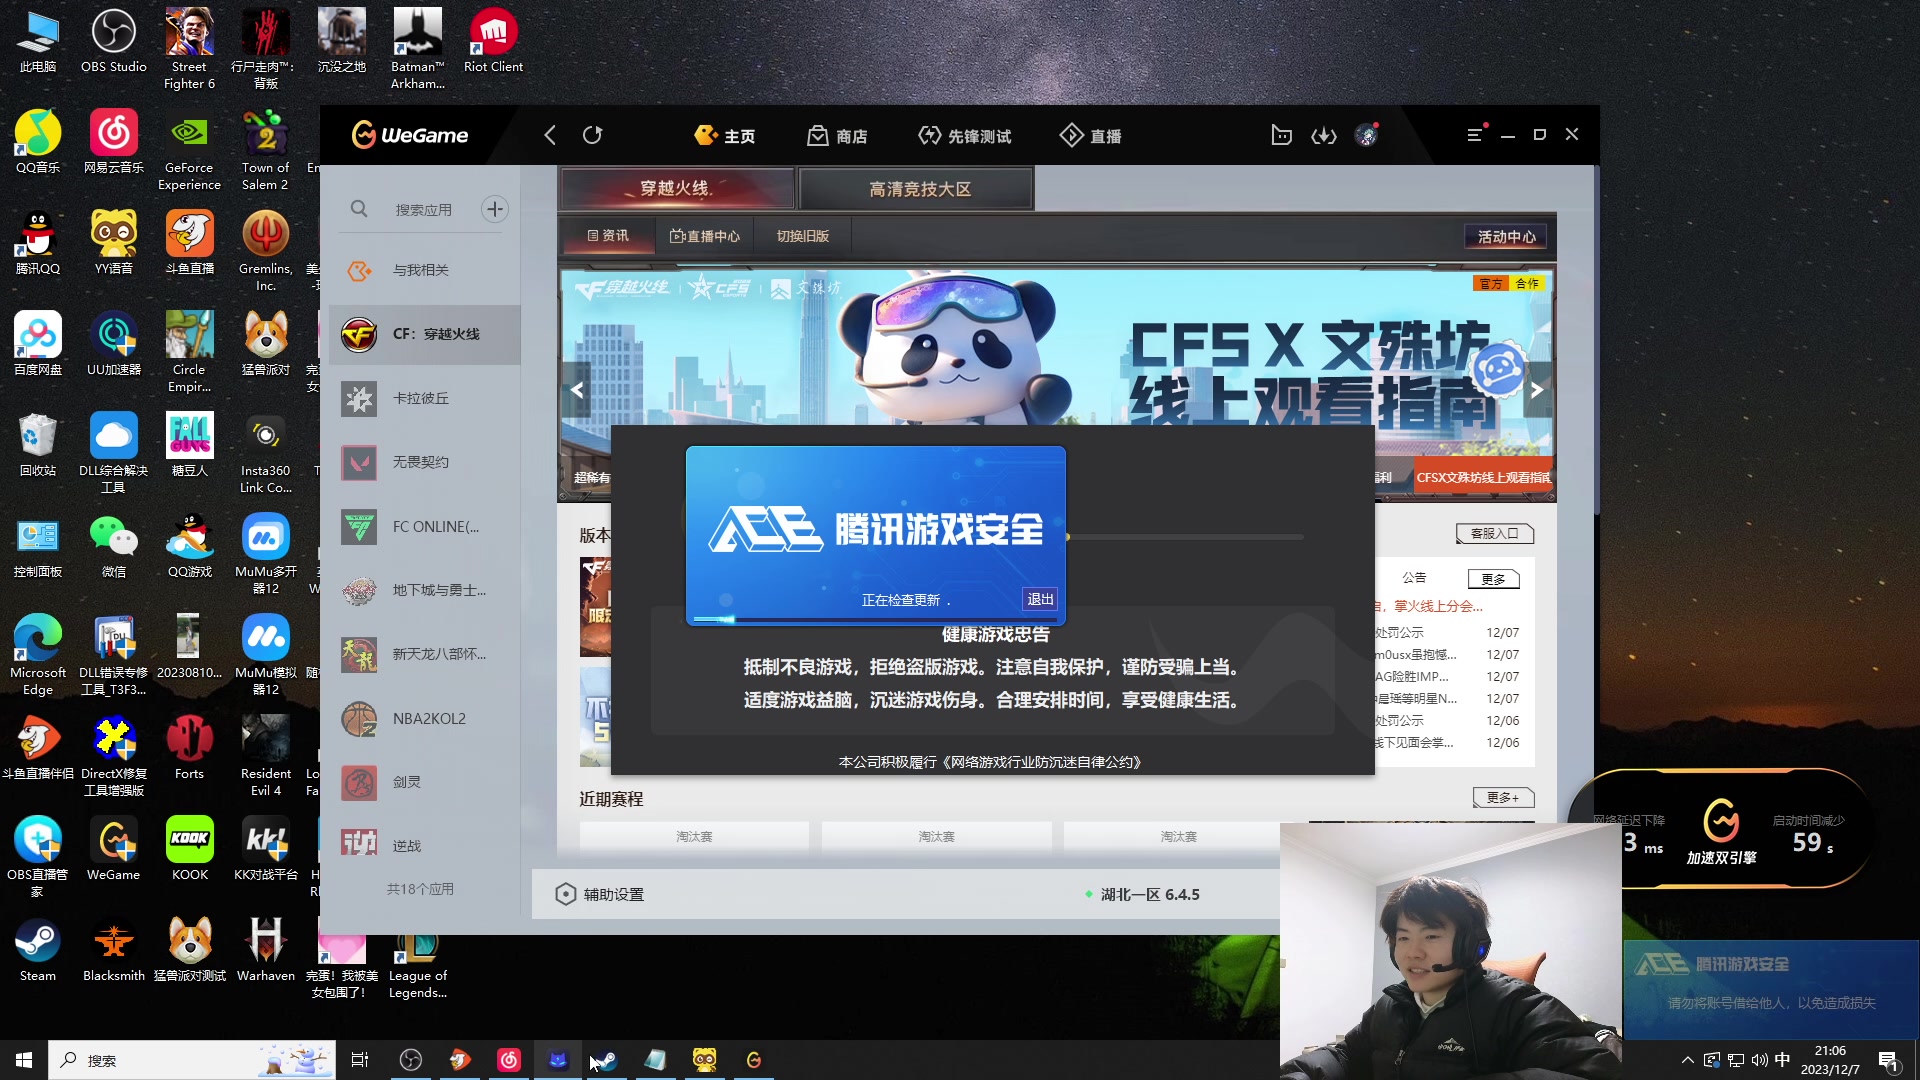
Task: Open the 直播中心 sub-tab
Action: [x=705, y=236]
